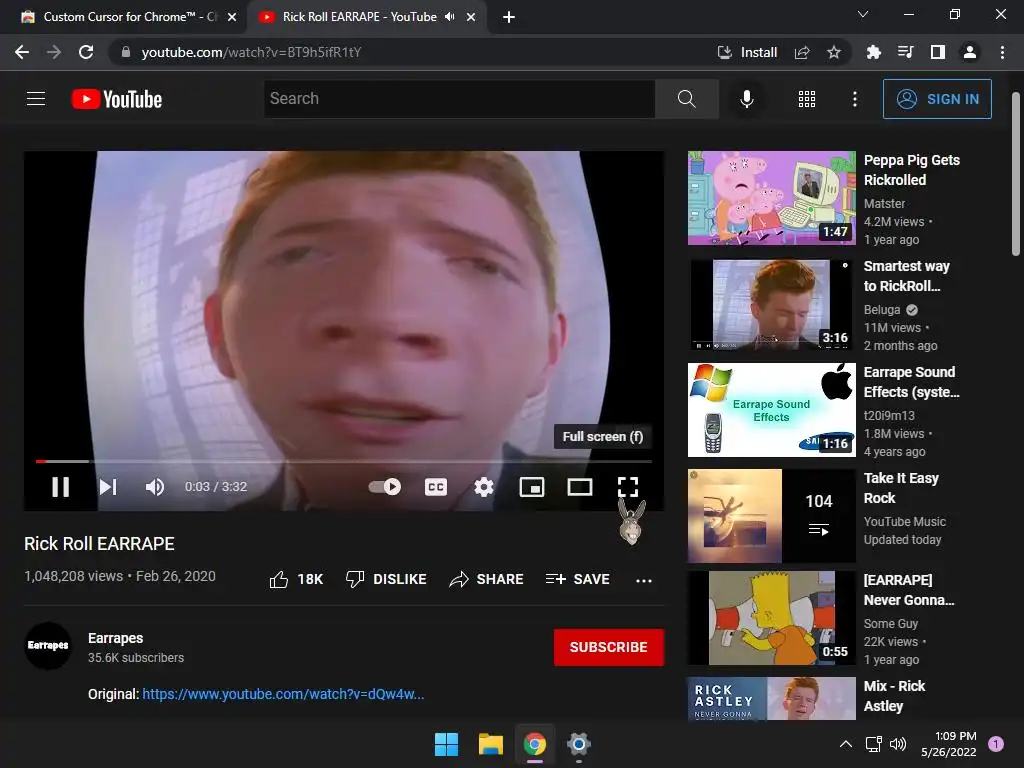The width and height of the screenshot is (1024, 768).
Task: Open video settings gear
Action: coord(483,487)
